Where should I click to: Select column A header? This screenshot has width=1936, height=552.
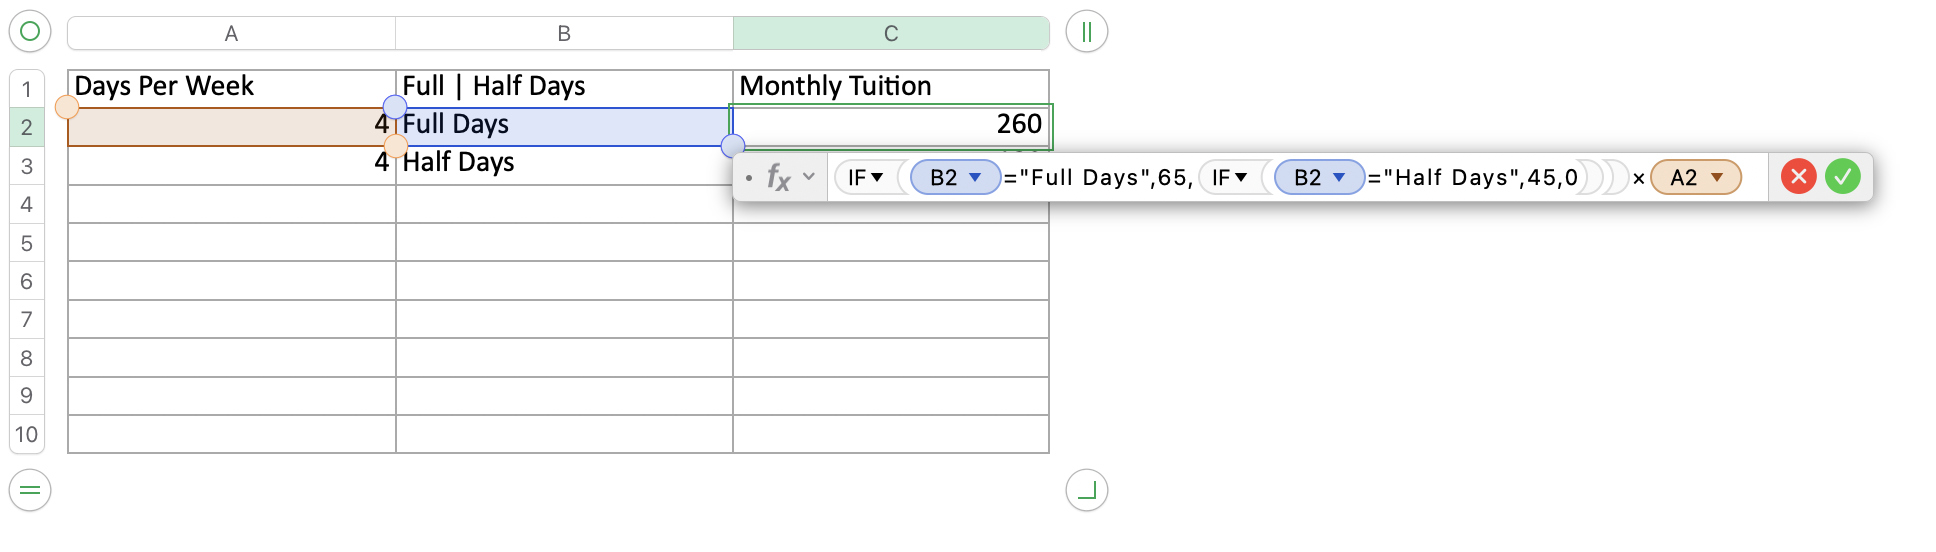[x=231, y=33]
